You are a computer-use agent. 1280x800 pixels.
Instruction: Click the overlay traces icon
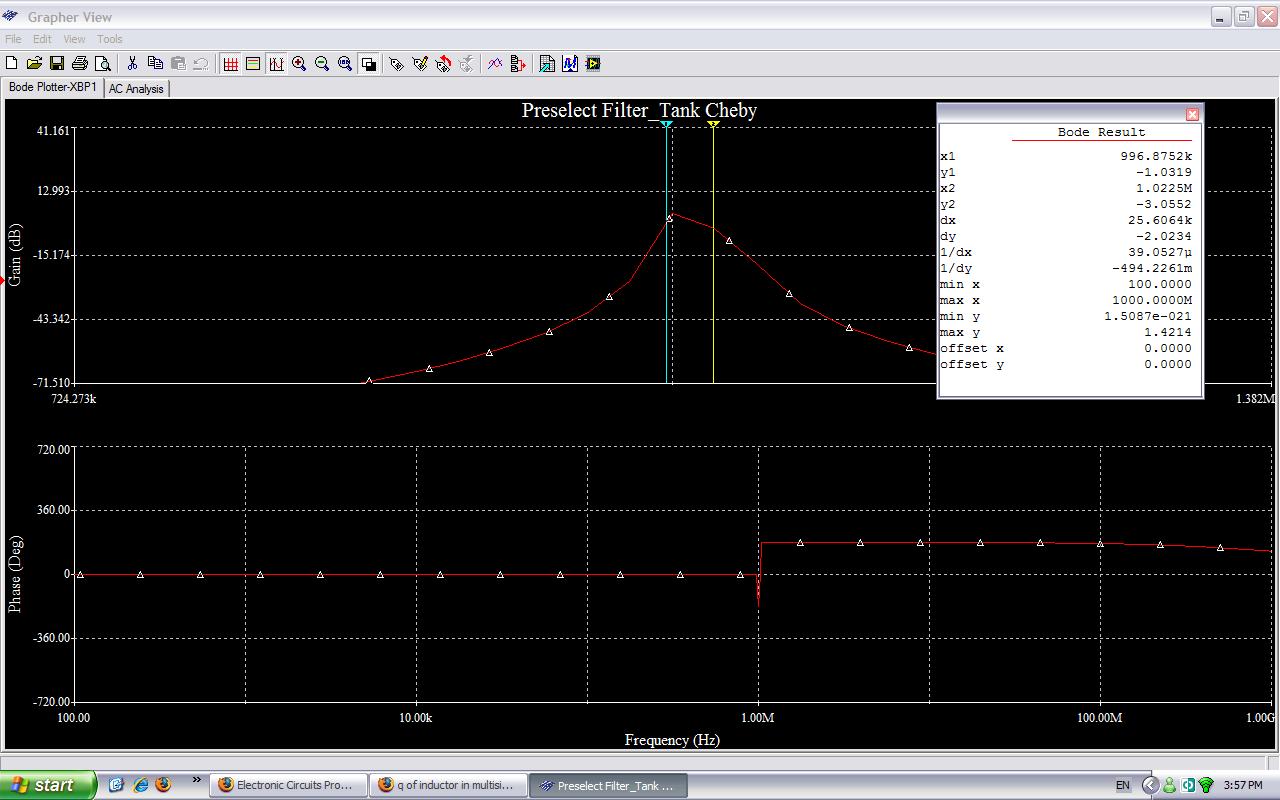pyautogui.click(x=495, y=64)
